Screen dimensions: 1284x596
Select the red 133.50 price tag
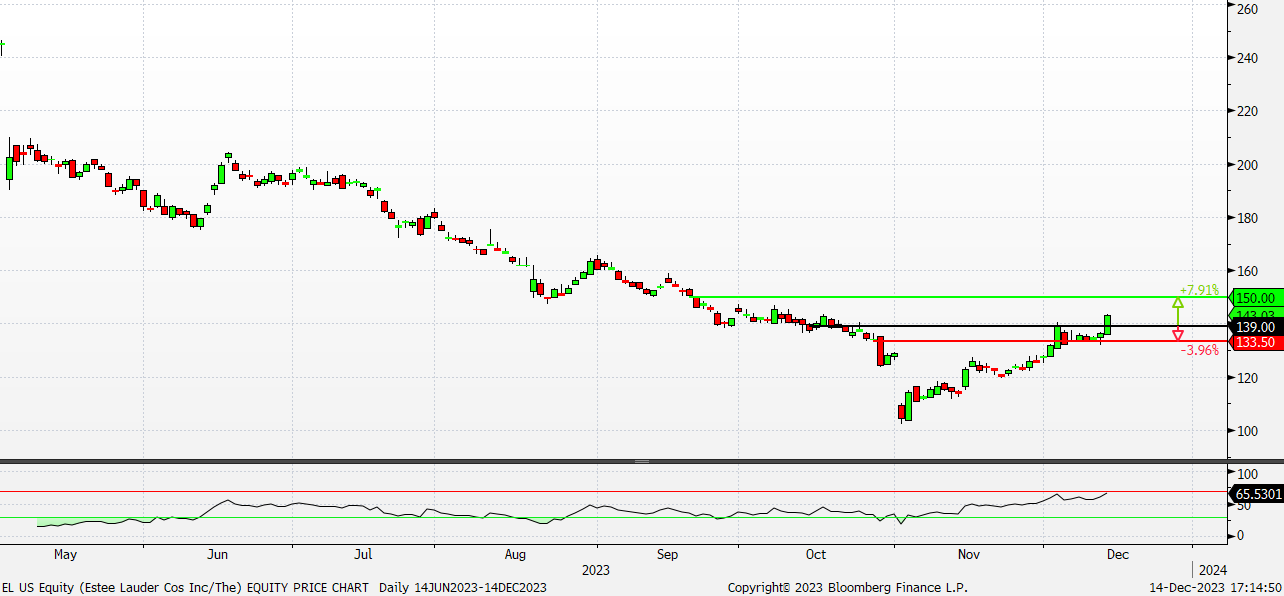(x=1255, y=342)
